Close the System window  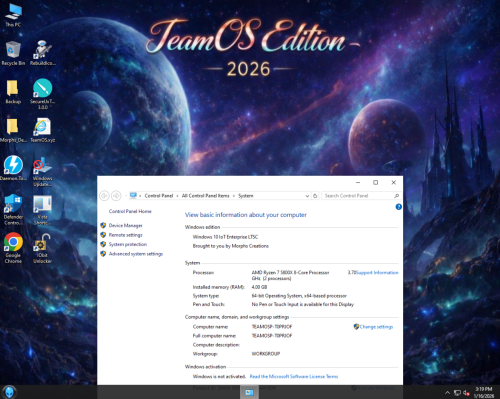pyautogui.click(x=394, y=182)
